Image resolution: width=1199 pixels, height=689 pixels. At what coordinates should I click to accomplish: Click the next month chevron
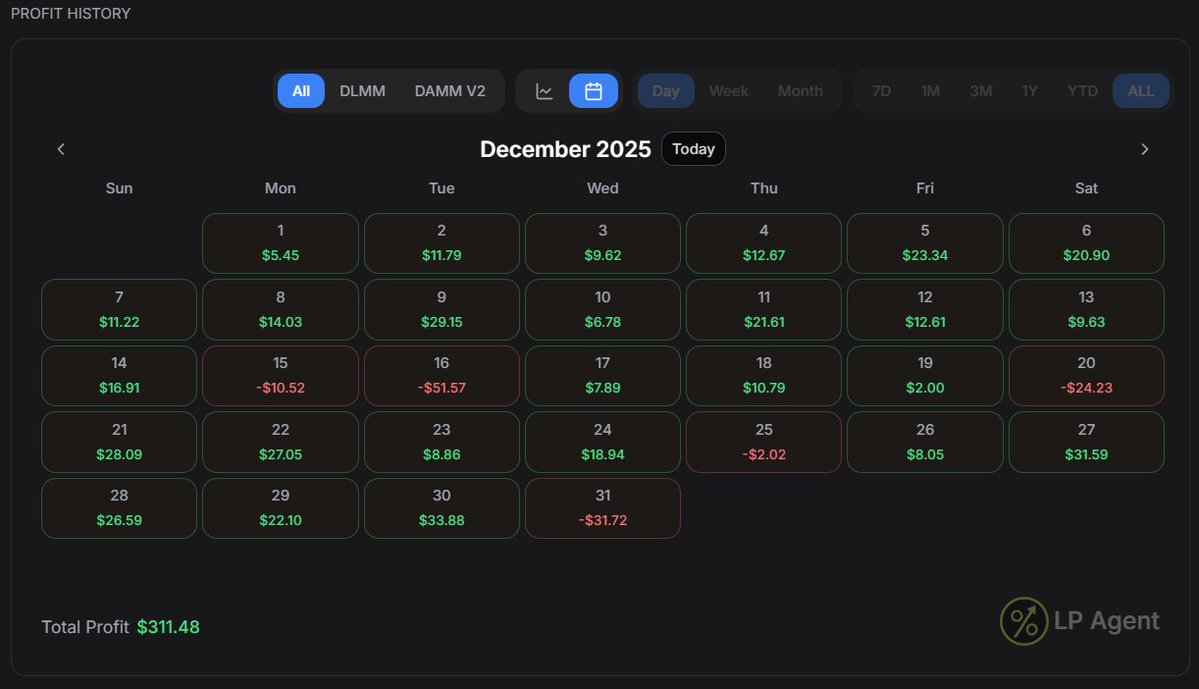click(x=1145, y=148)
